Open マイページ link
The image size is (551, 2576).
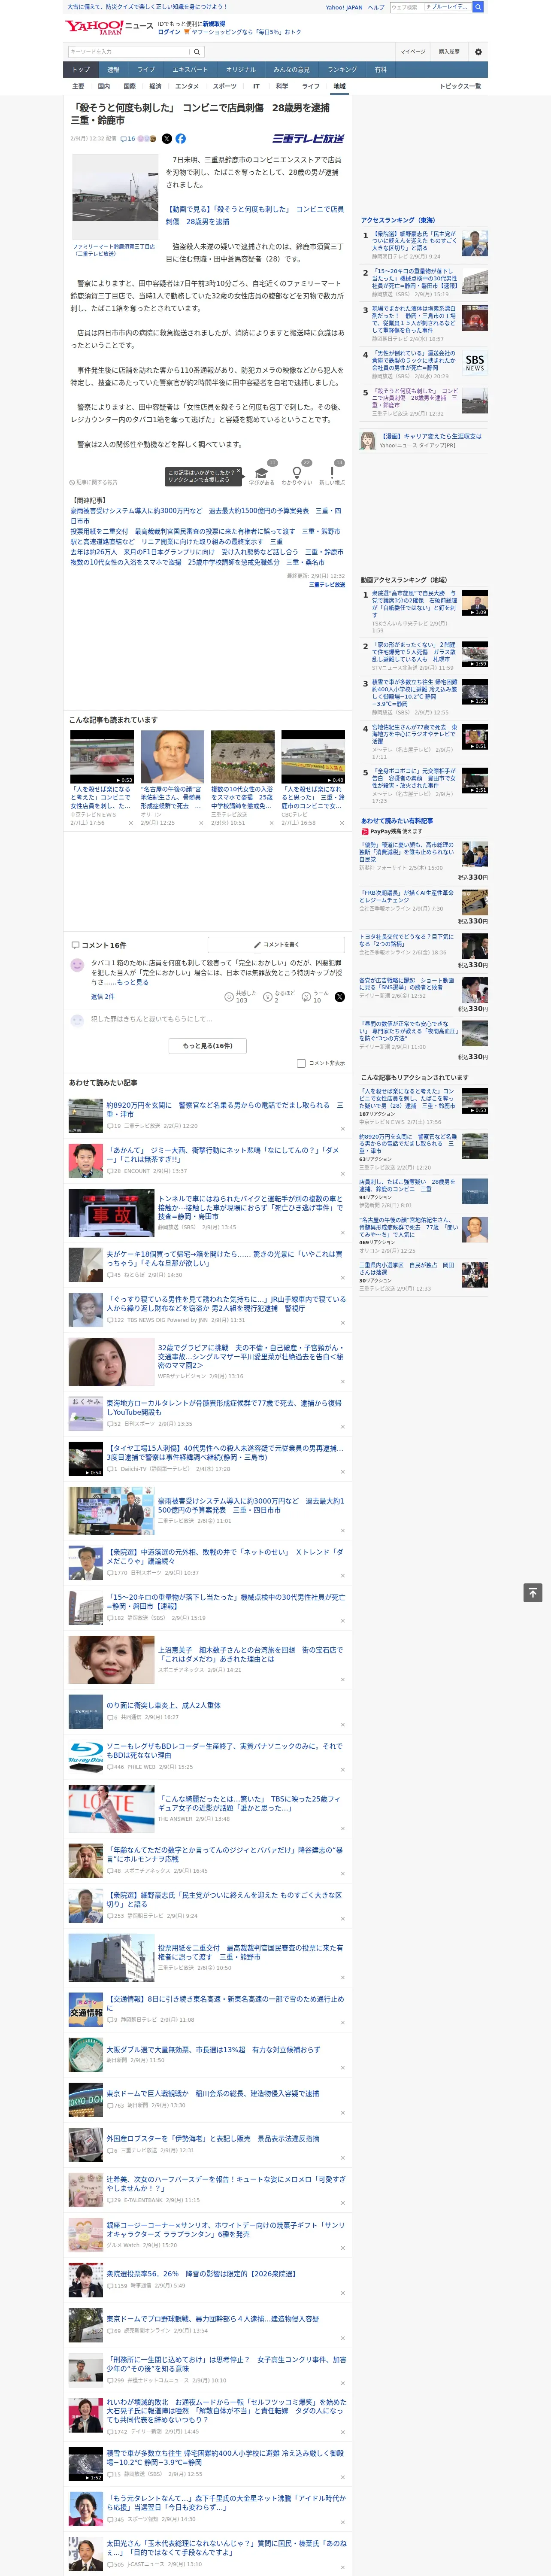coord(412,52)
